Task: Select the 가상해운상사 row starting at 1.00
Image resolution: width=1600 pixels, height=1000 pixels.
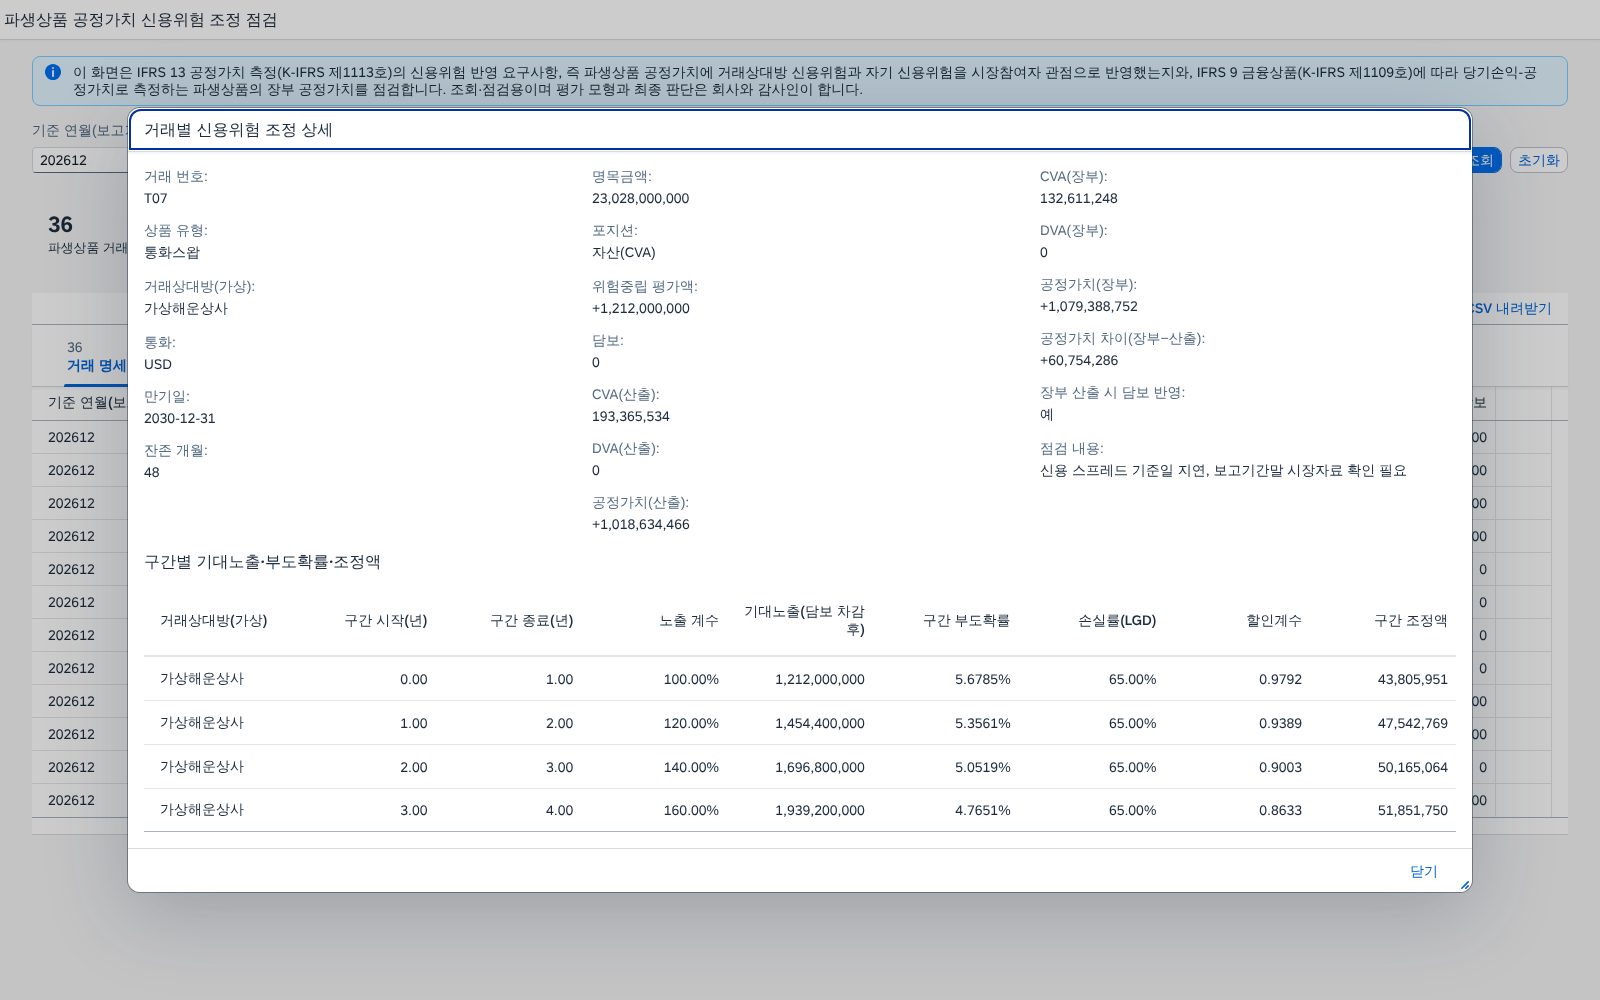Action: (800, 723)
